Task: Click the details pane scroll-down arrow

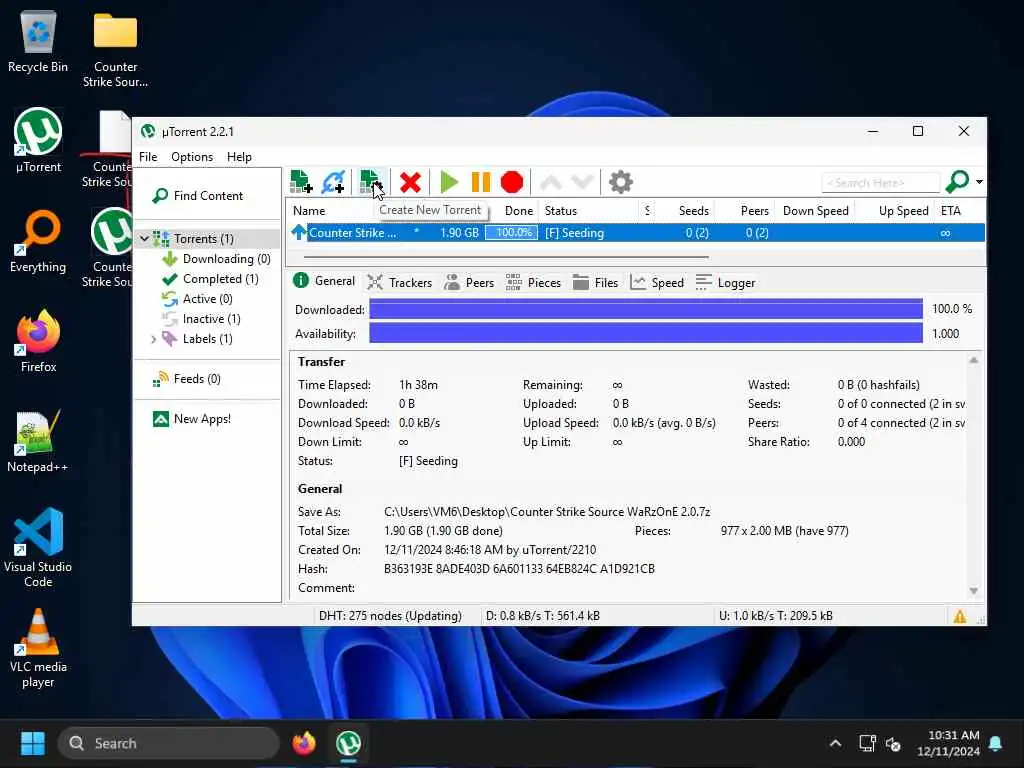Action: (974, 591)
